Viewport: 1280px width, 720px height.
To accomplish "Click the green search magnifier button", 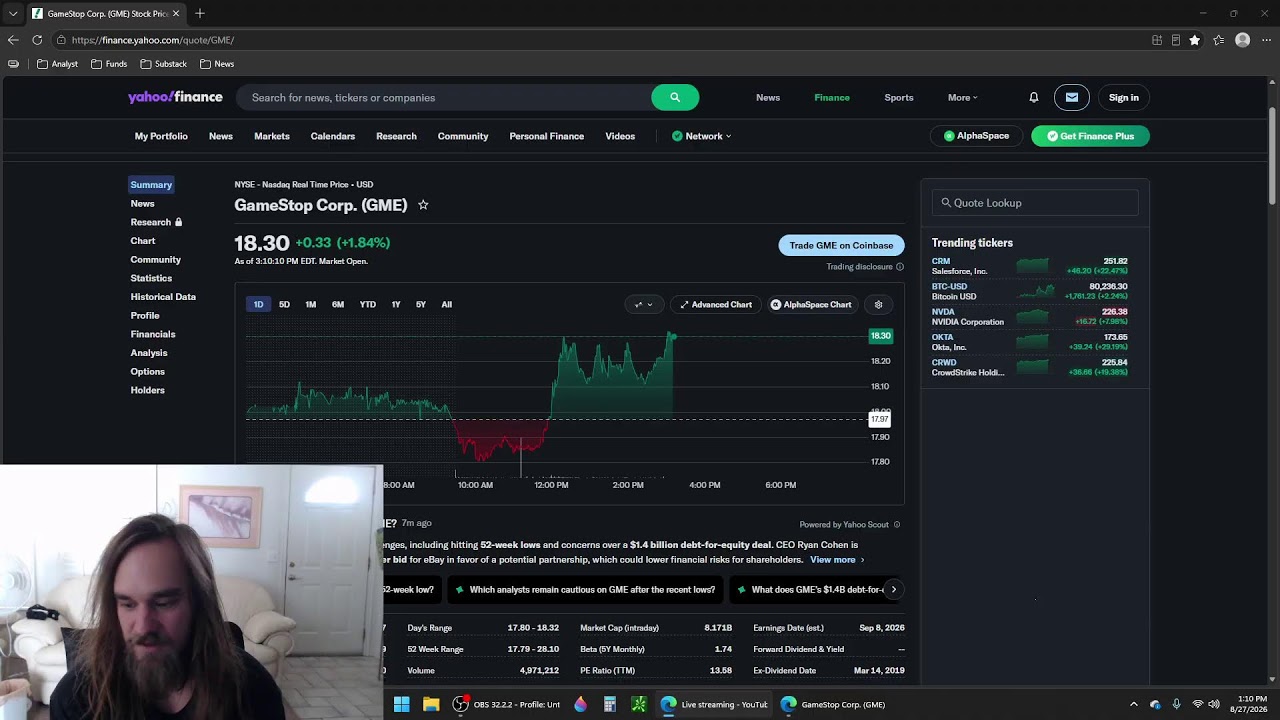I will point(675,97).
